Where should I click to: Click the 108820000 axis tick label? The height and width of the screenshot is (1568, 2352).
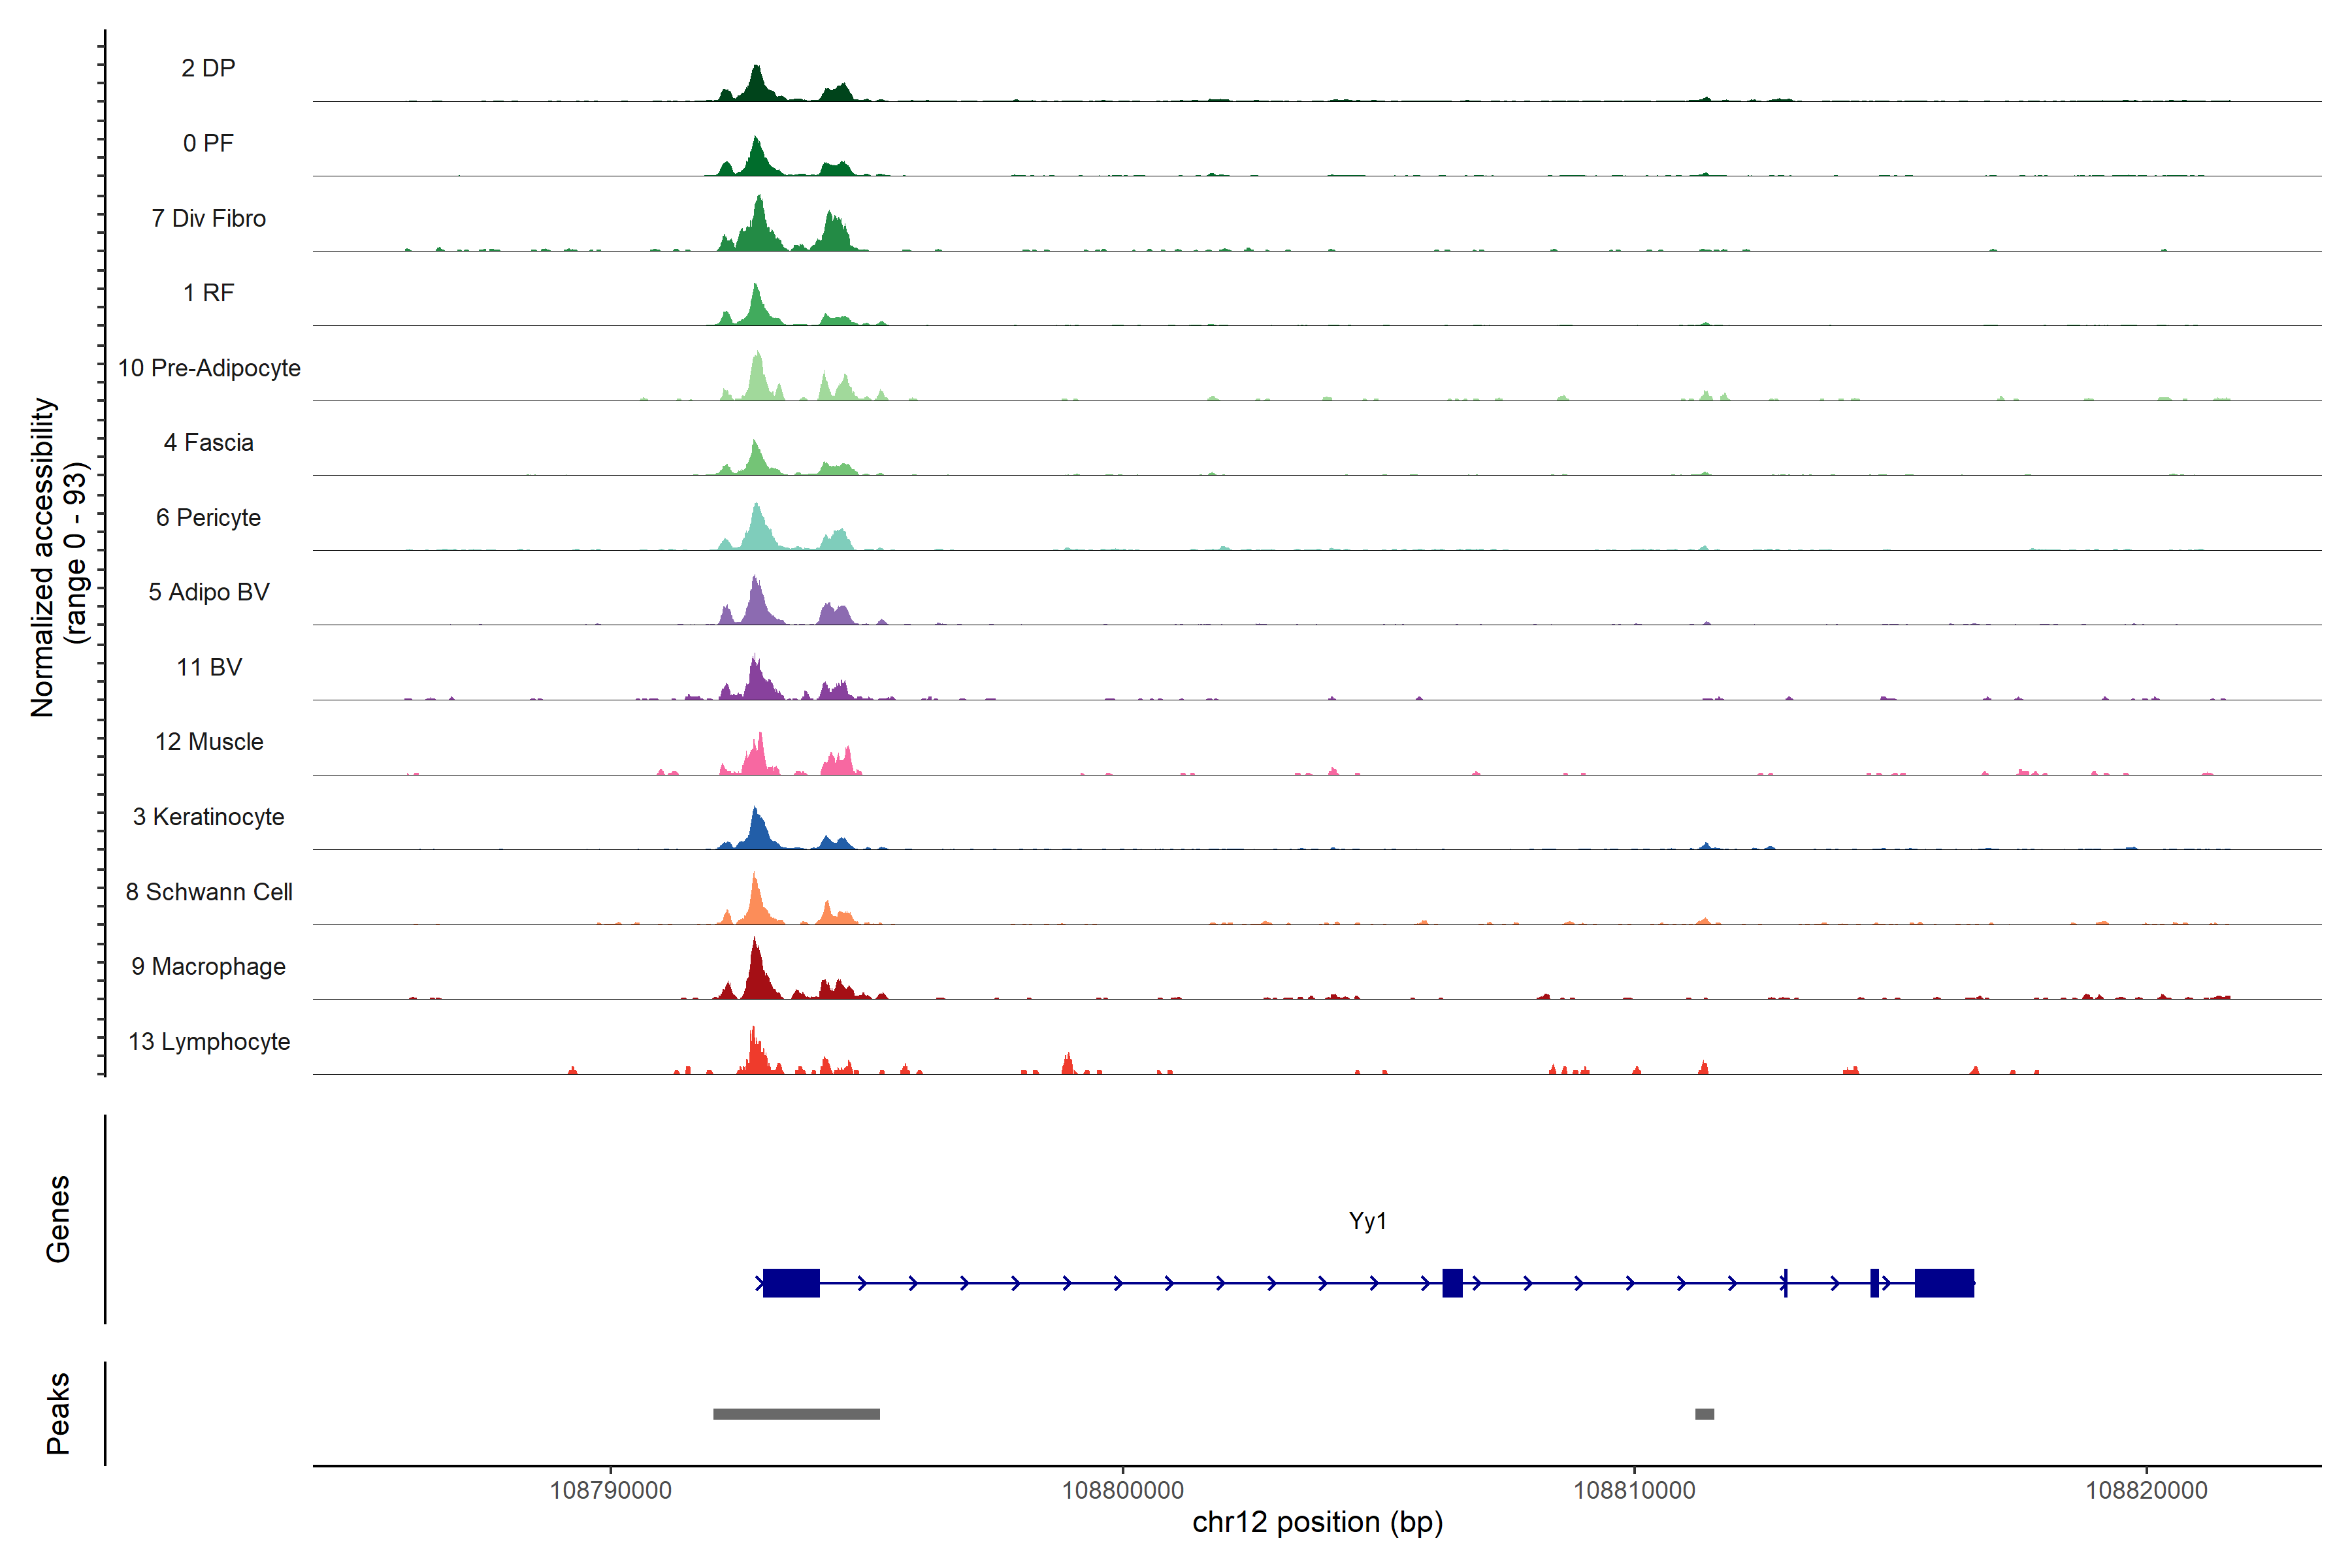point(2146,1491)
